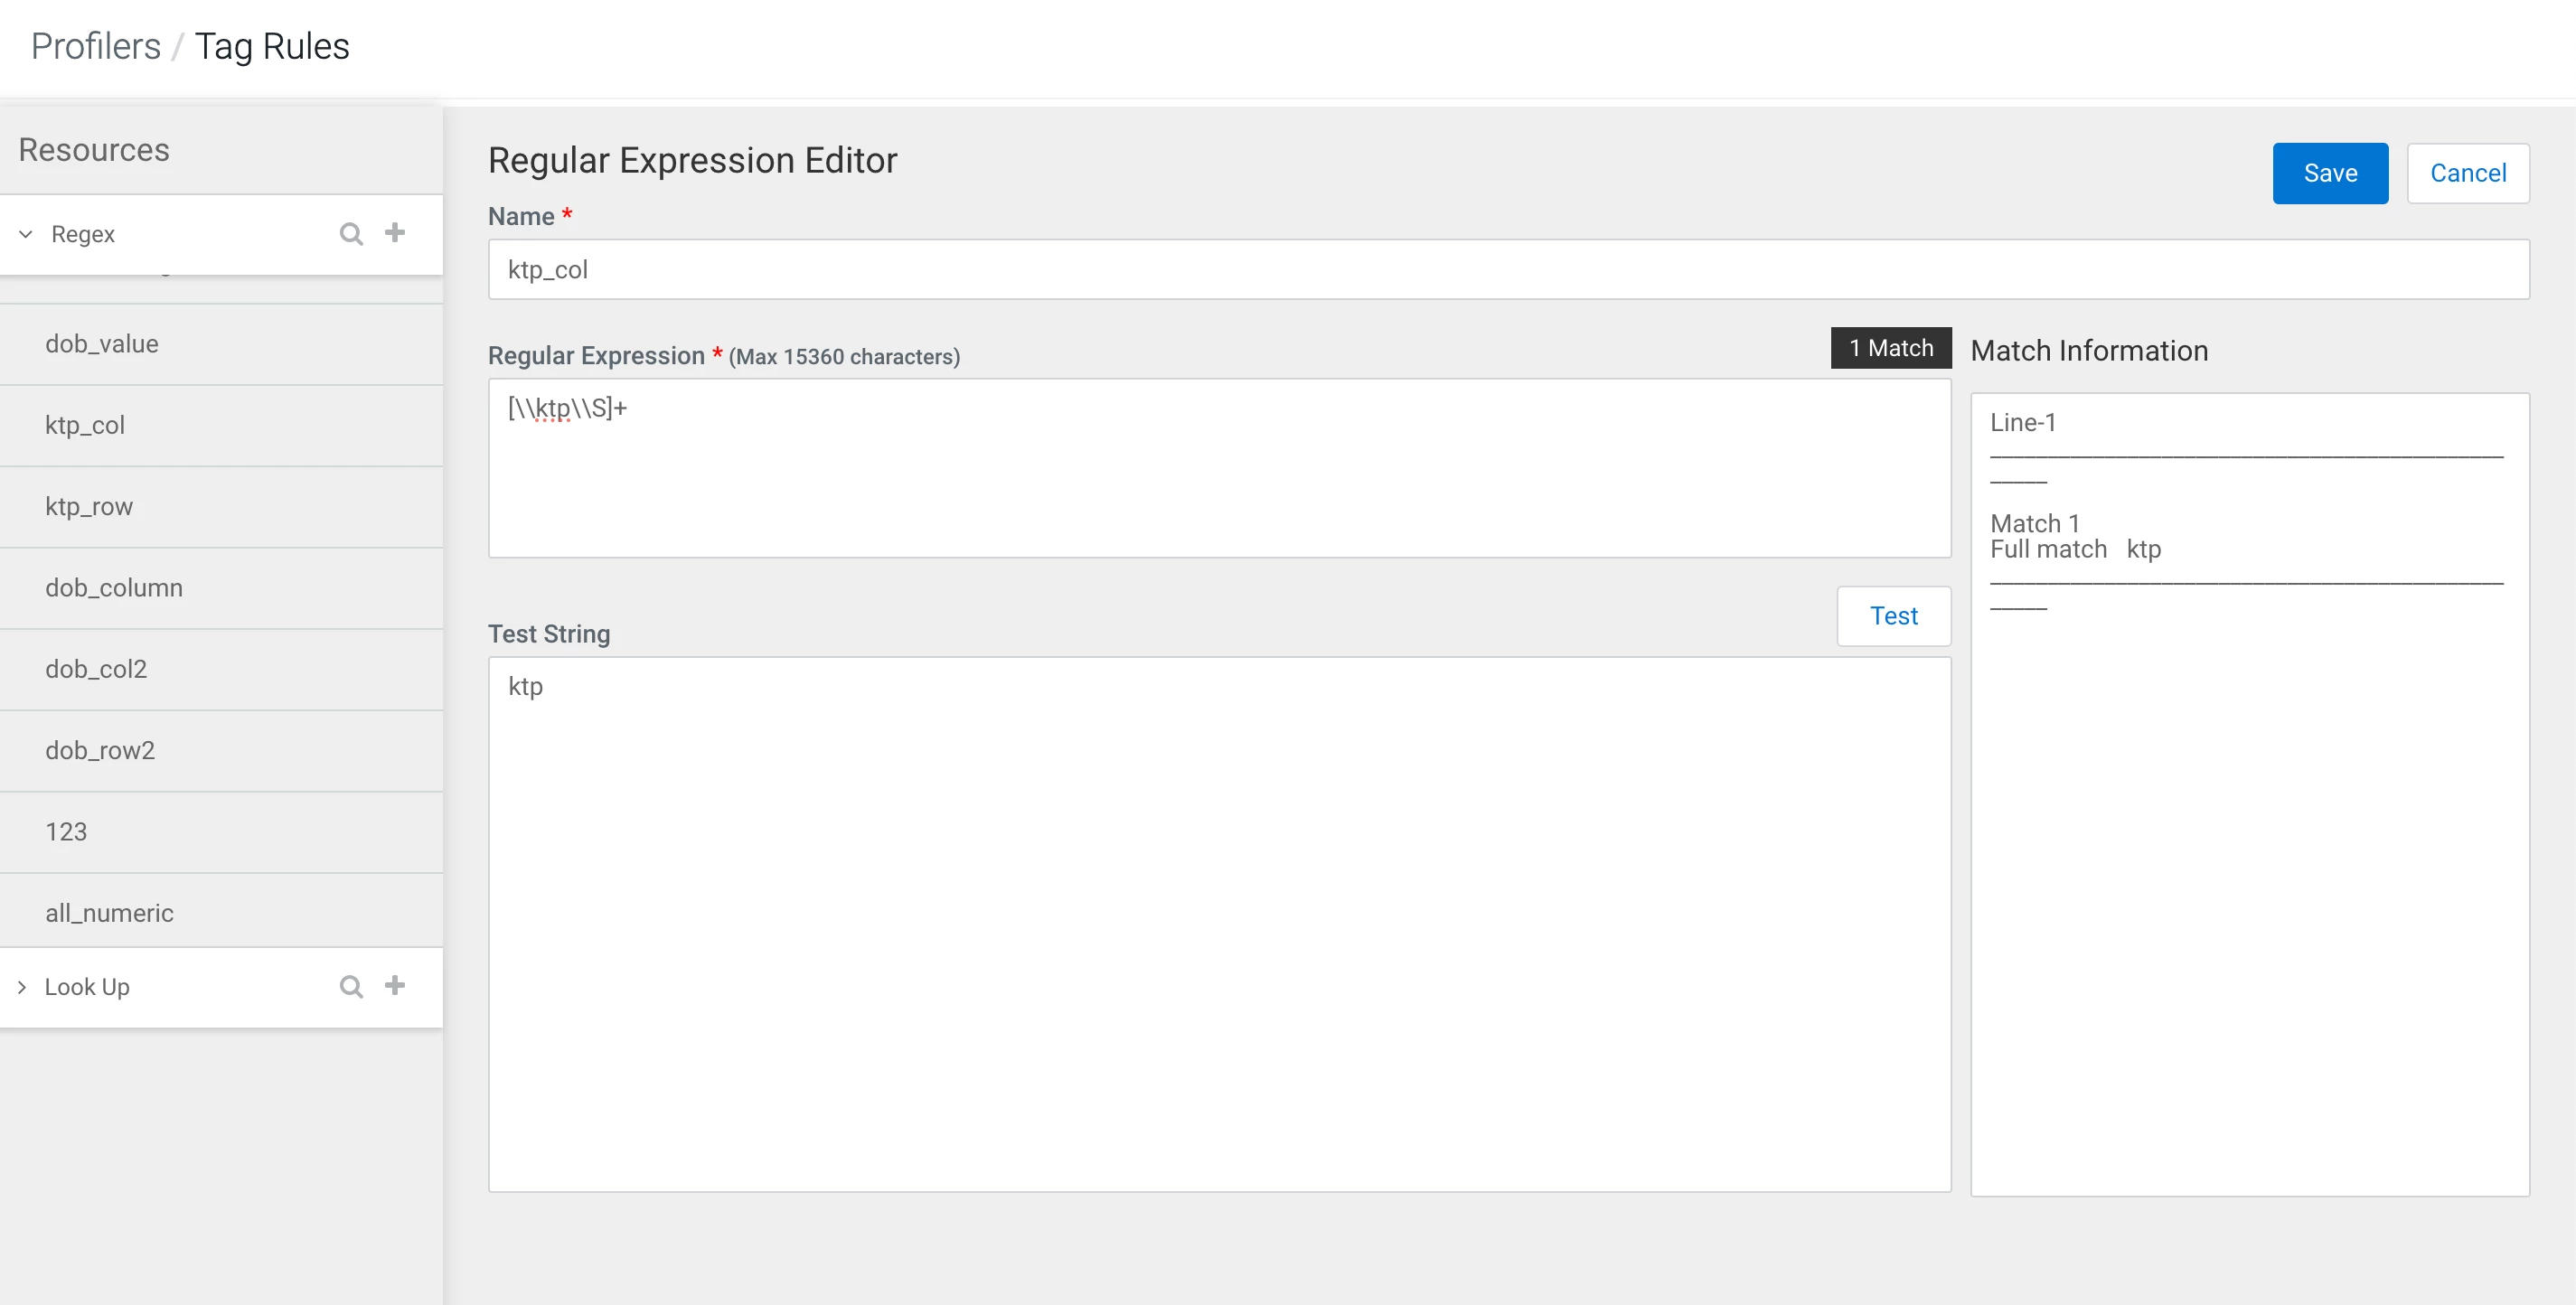Focus the Regular Expression text area
The image size is (2576, 1305).
[x=1219, y=468]
